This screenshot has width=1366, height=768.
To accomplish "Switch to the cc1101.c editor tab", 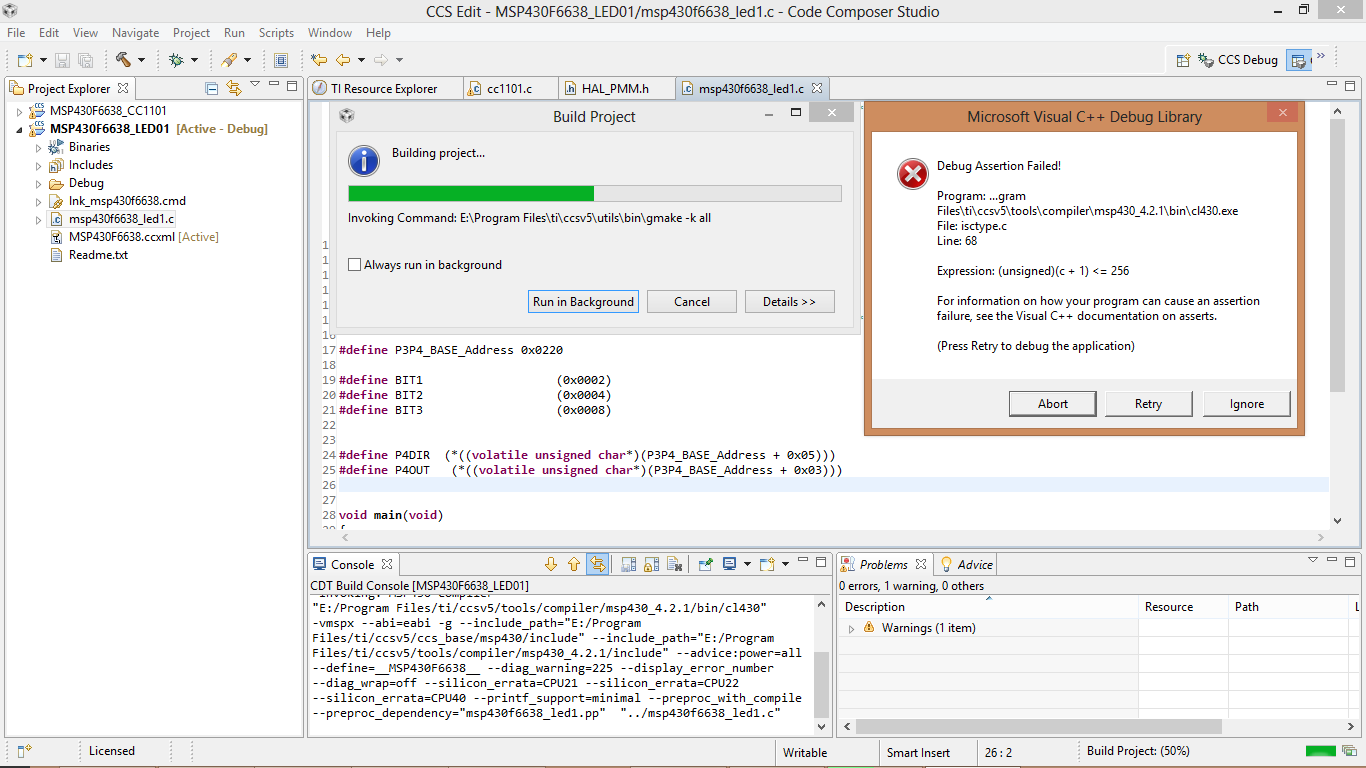I will (508, 88).
